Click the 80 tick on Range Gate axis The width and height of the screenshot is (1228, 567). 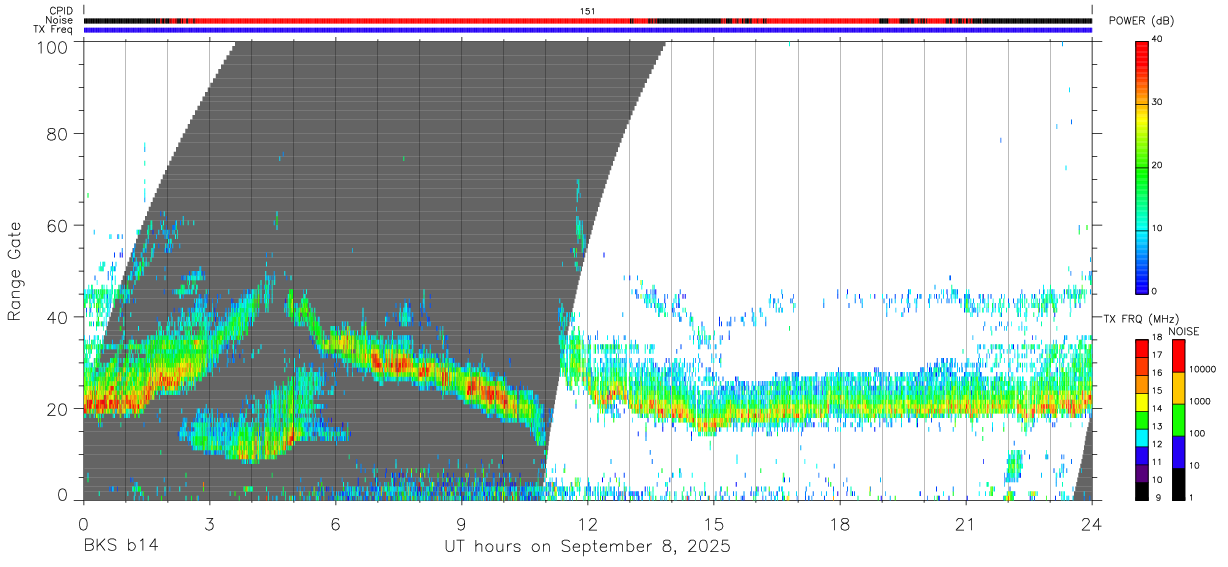[59, 134]
